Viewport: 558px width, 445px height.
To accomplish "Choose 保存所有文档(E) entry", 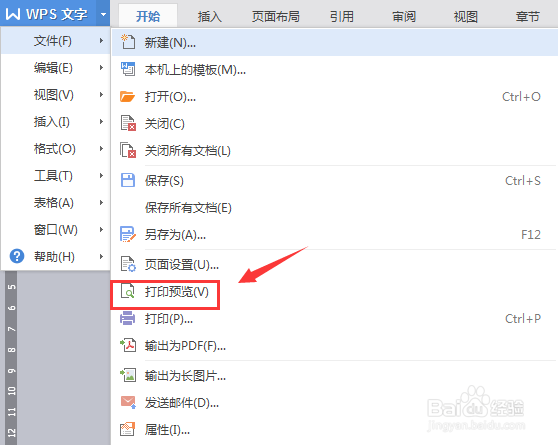I will [x=335, y=208].
